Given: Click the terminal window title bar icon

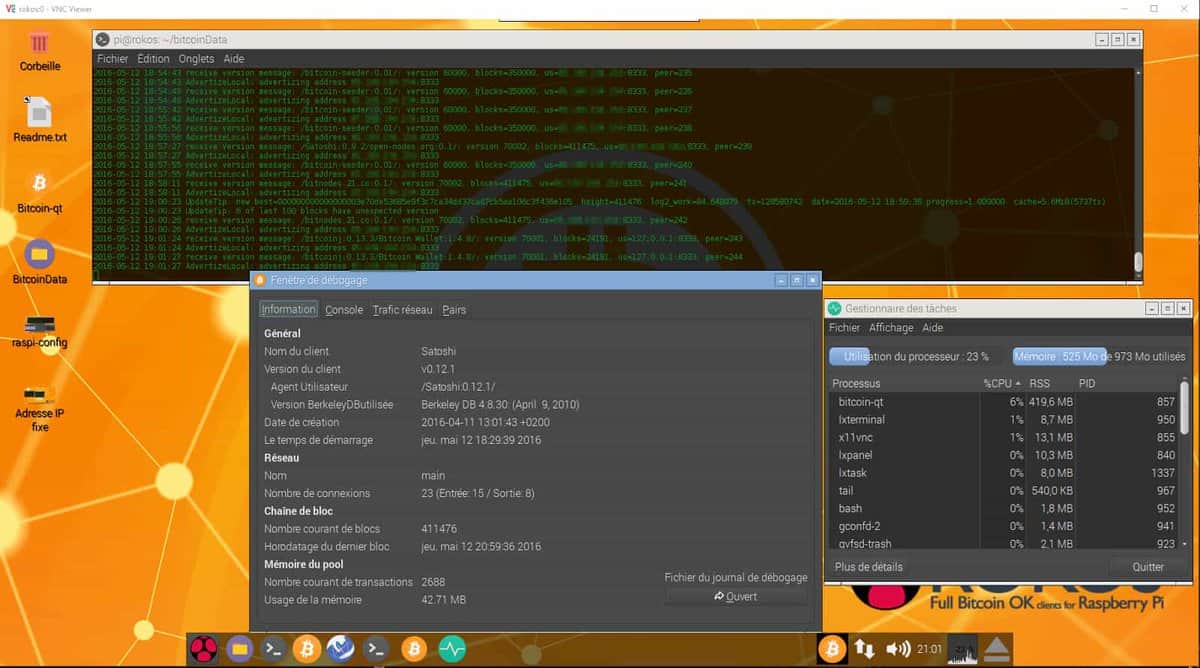Looking at the screenshot, I should click(x=102, y=39).
